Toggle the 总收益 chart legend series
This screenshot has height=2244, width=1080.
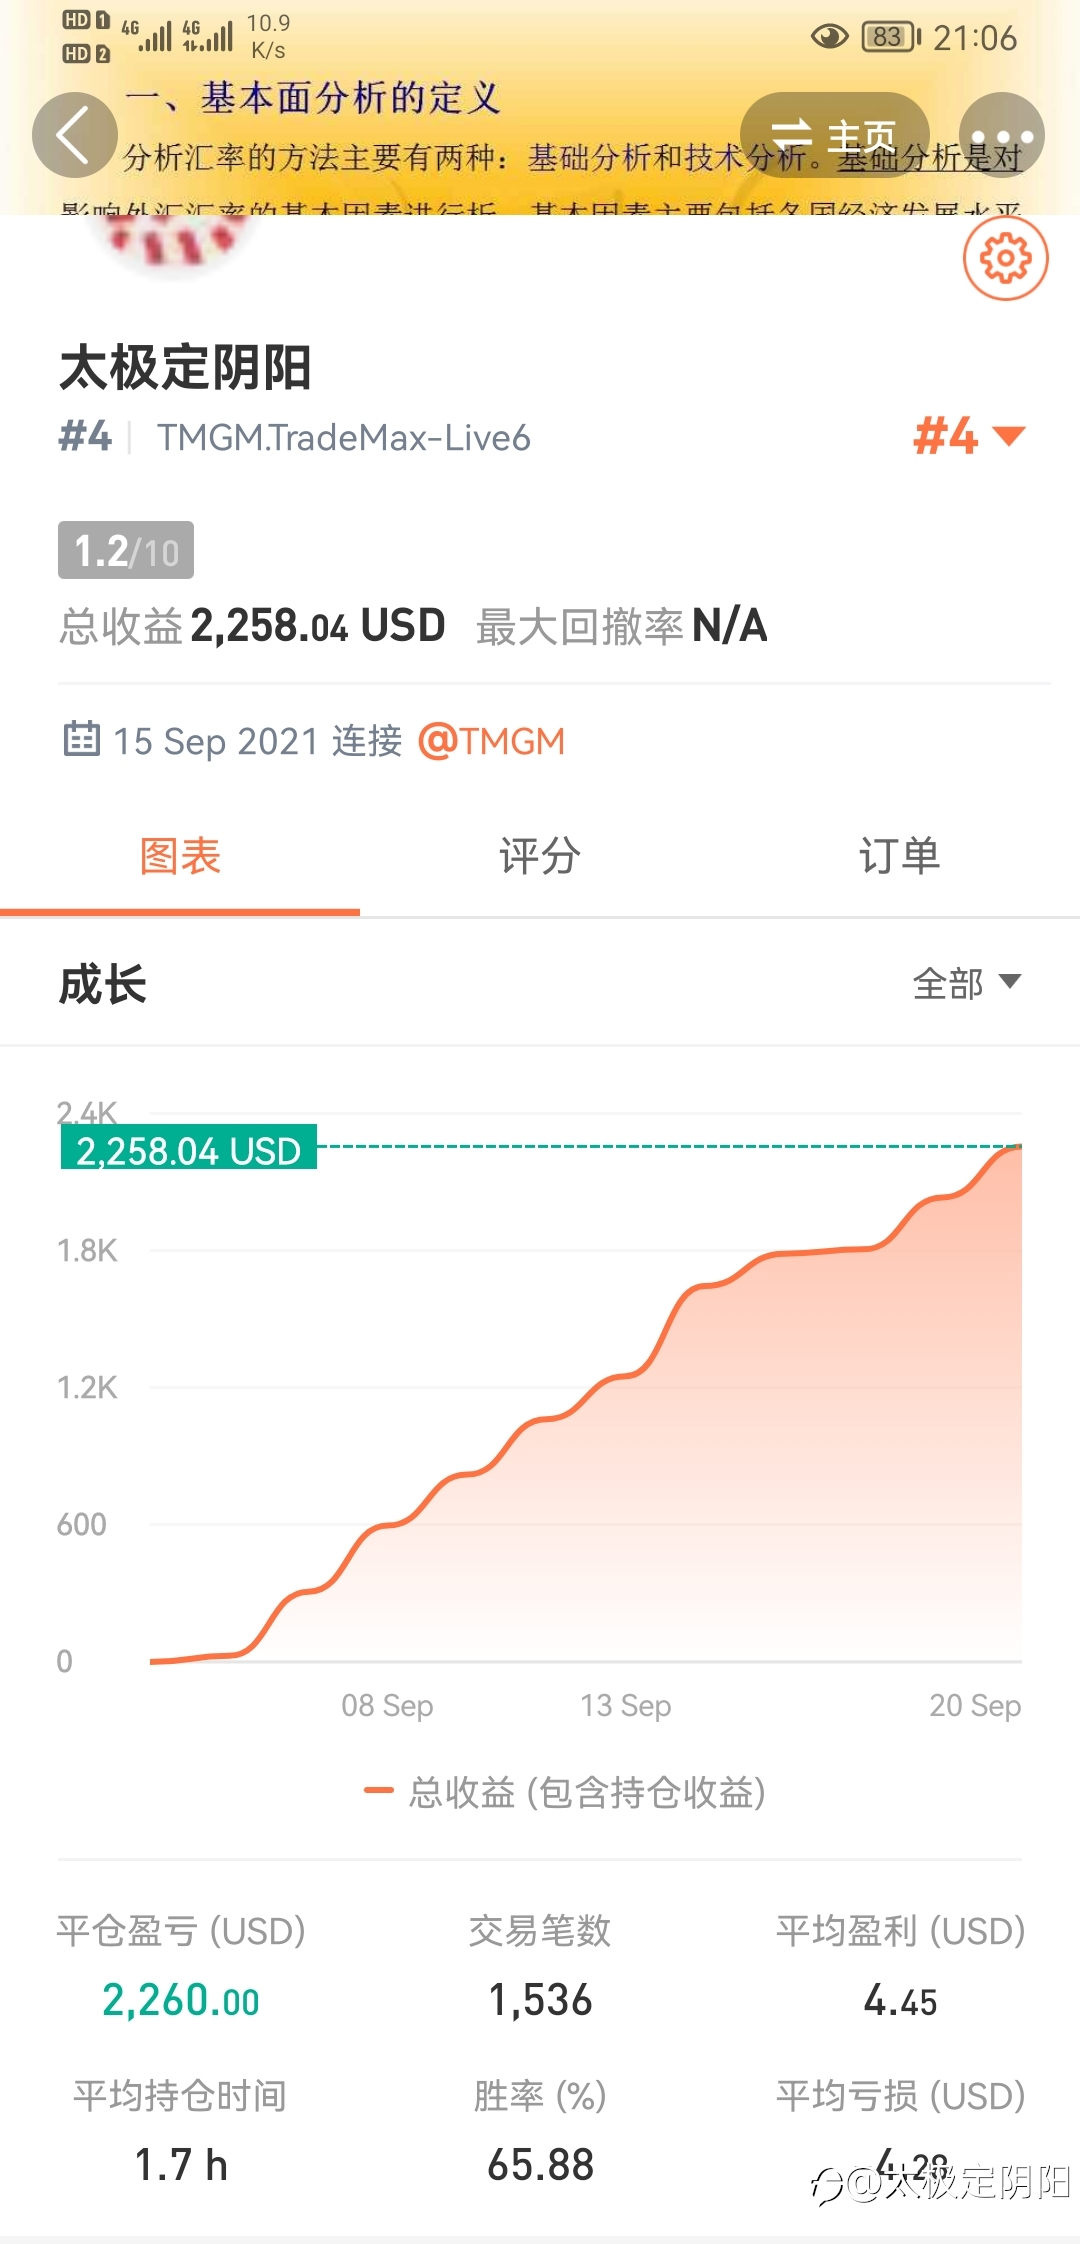click(x=565, y=1791)
